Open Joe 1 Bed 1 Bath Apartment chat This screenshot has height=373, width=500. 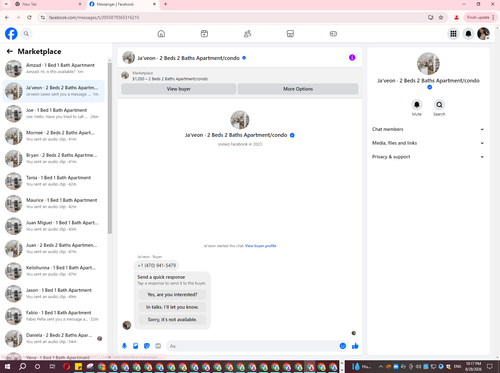54,113
